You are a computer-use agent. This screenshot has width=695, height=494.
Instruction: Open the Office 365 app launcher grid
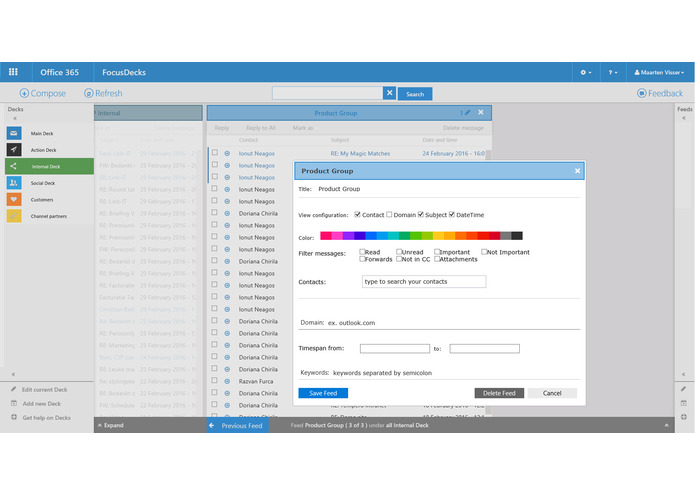13,72
